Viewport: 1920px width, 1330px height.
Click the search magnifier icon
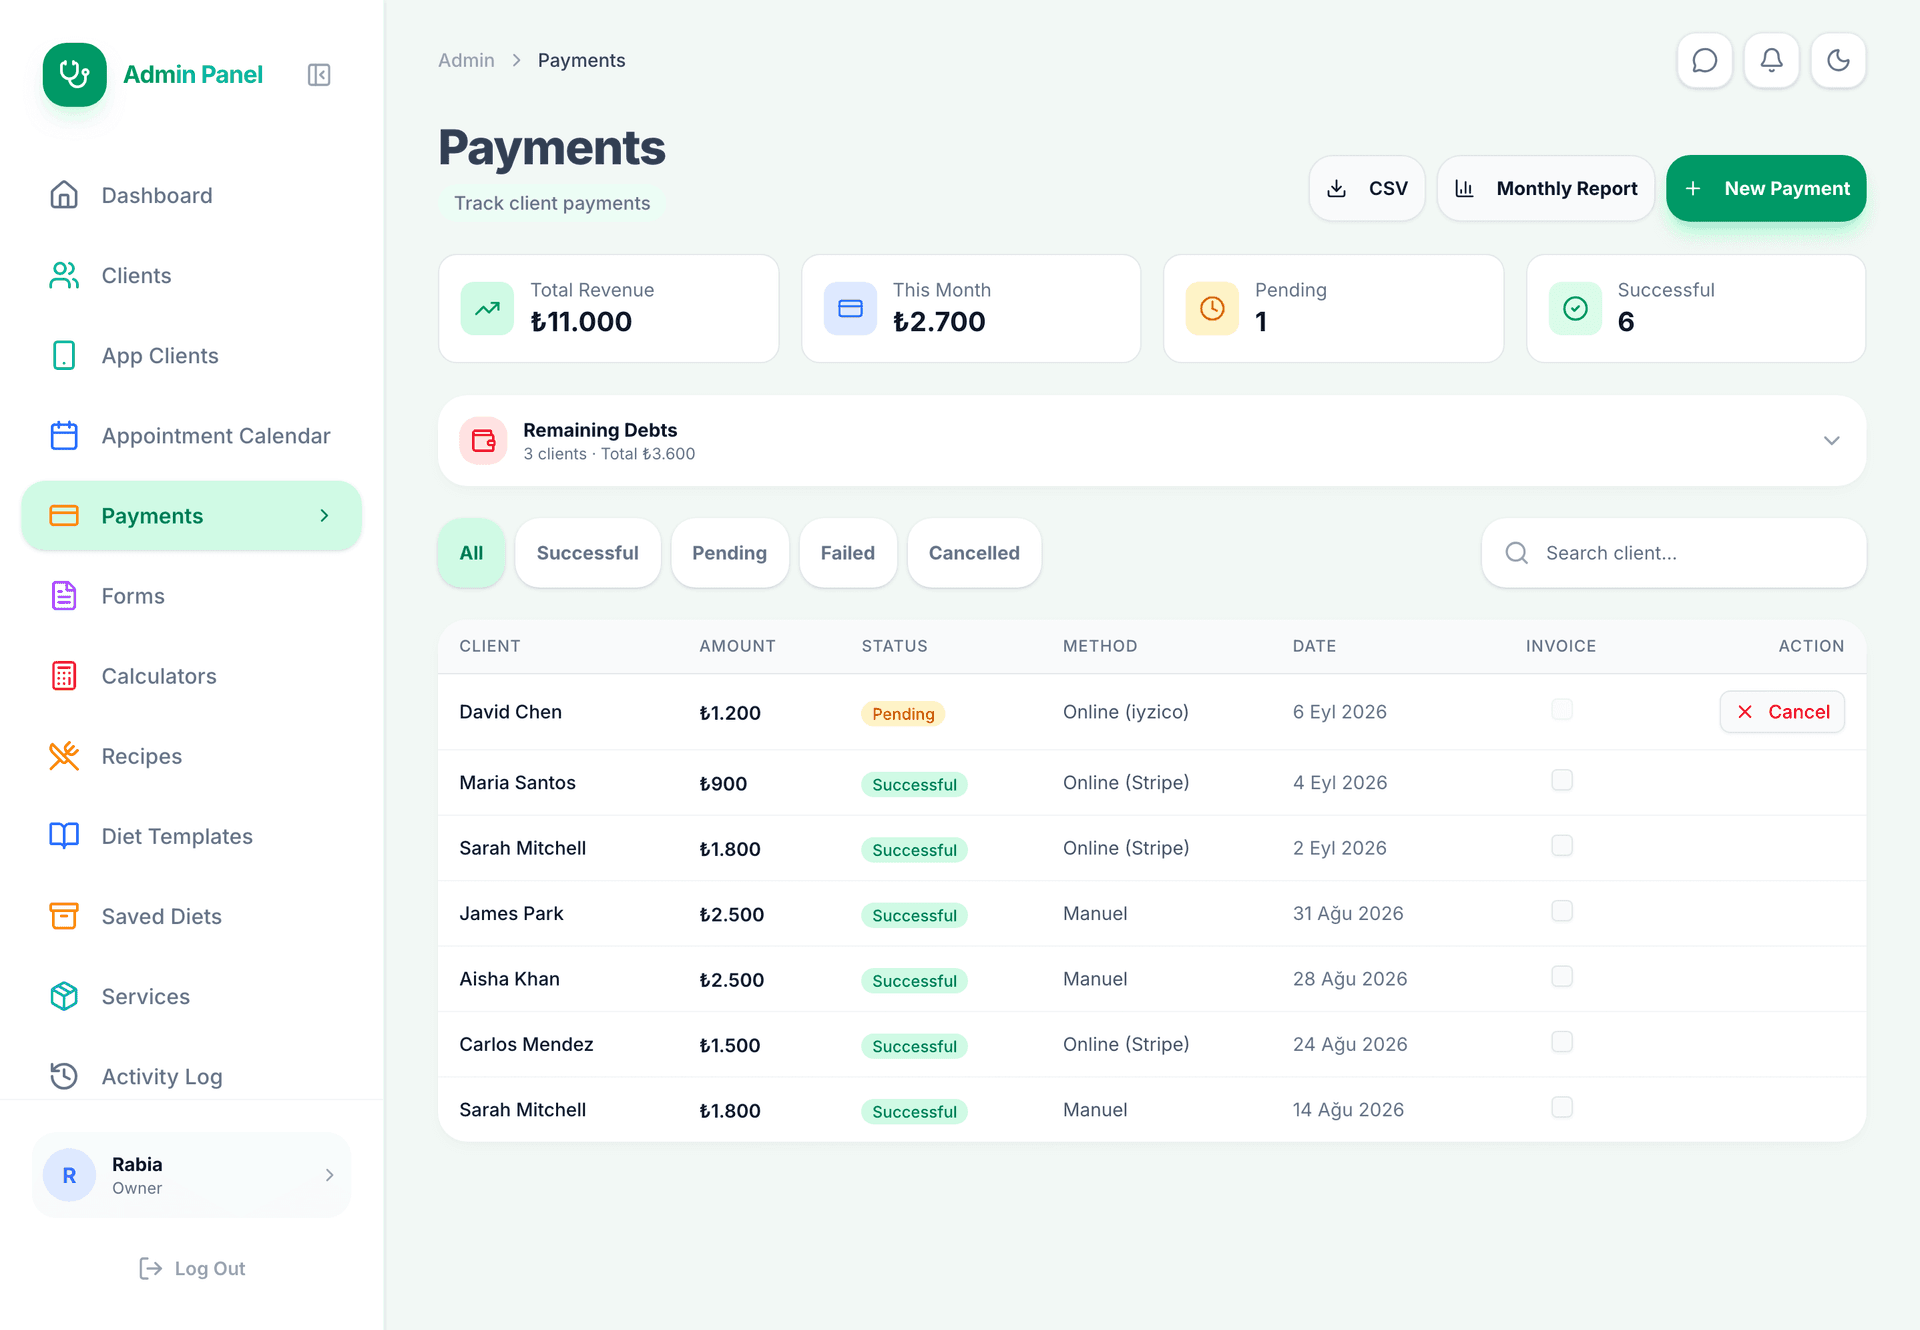[1516, 553]
